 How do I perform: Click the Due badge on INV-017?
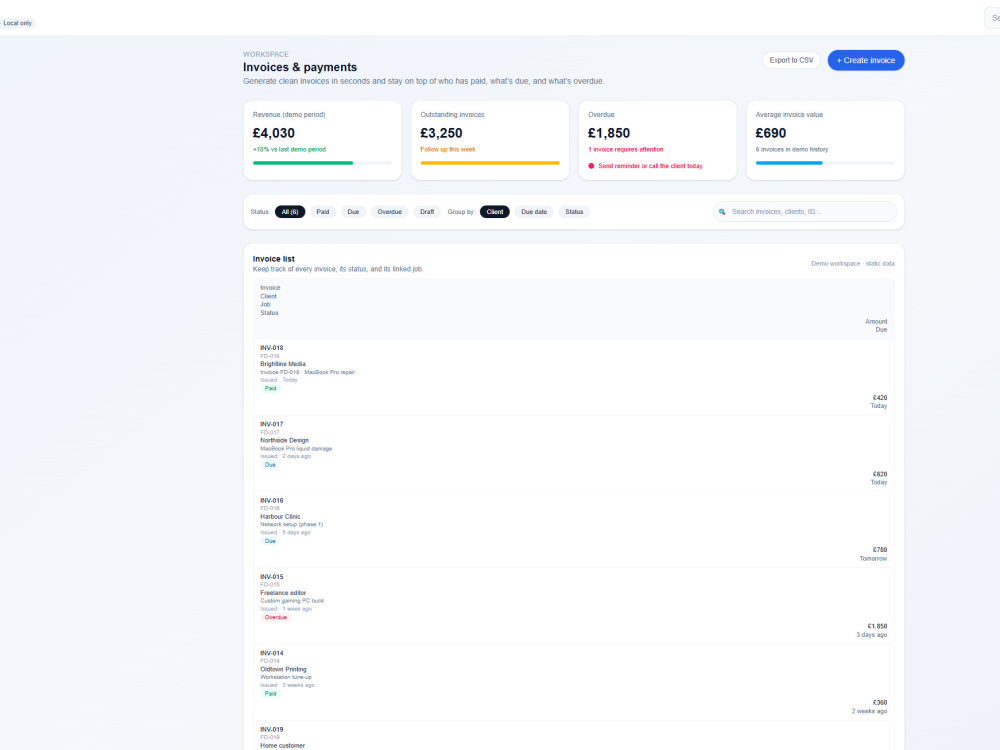coord(270,465)
